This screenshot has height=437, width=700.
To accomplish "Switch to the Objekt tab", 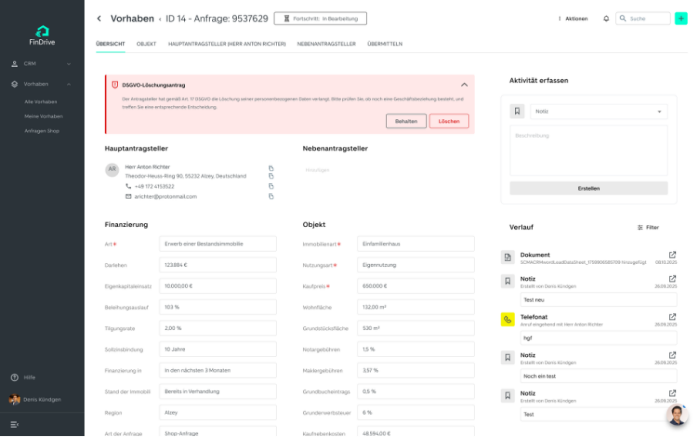I will click(146, 44).
